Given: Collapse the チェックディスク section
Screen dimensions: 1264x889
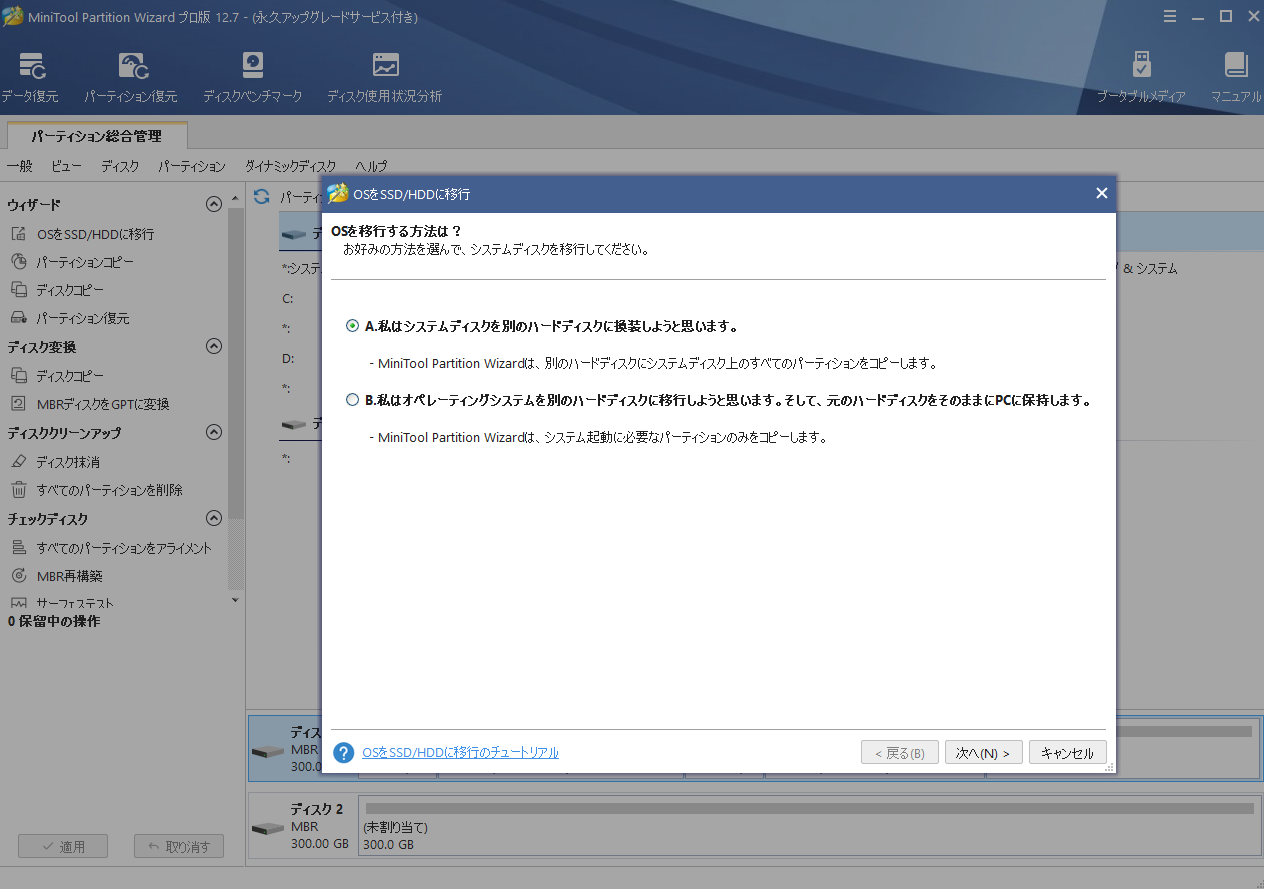Looking at the screenshot, I should pyautogui.click(x=213, y=518).
